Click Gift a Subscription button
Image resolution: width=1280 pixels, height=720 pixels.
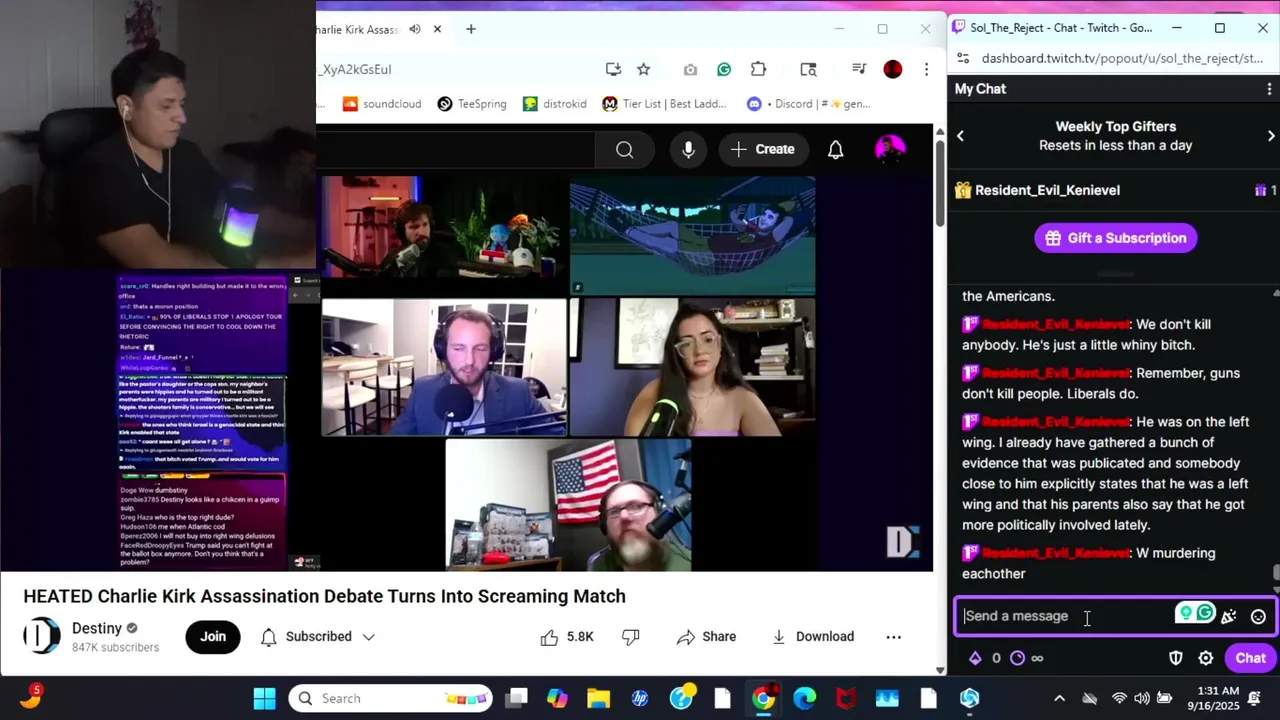[1116, 238]
